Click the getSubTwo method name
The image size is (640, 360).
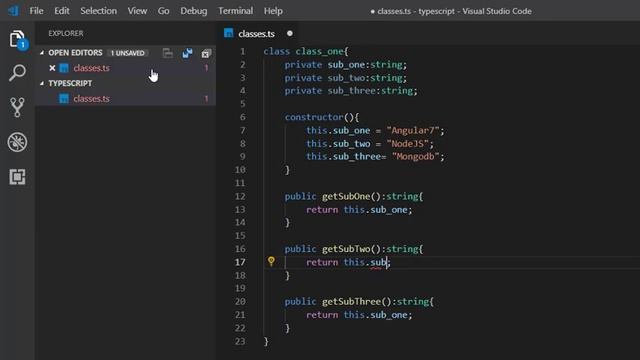click(x=346, y=249)
